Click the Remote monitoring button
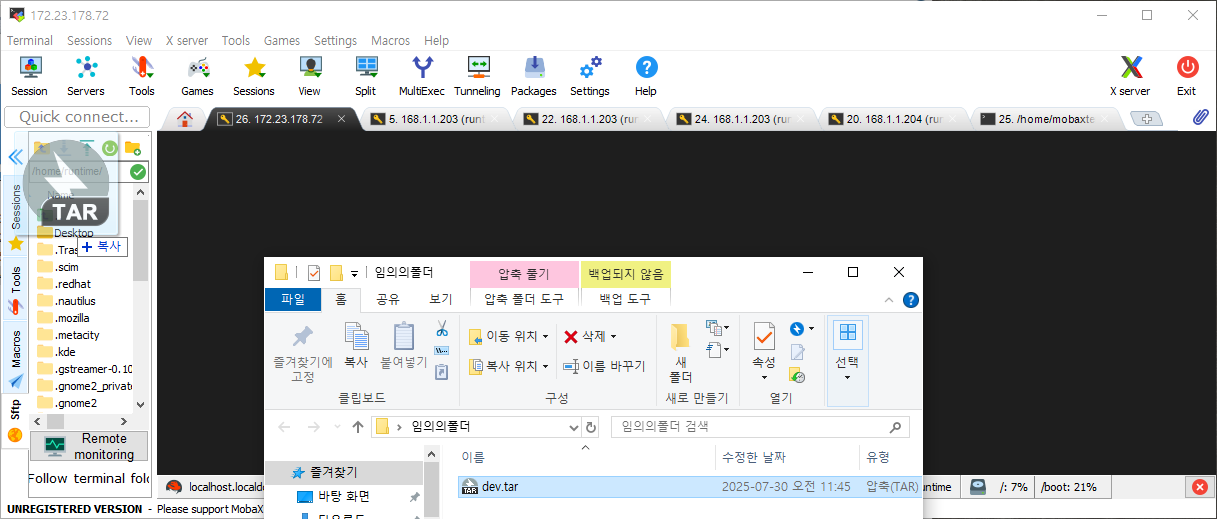1217x519 pixels. (89, 446)
